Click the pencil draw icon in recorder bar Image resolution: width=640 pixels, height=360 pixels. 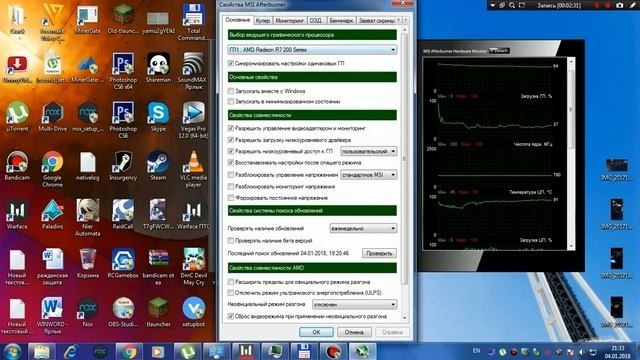pyautogui.click(x=633, y=5)
